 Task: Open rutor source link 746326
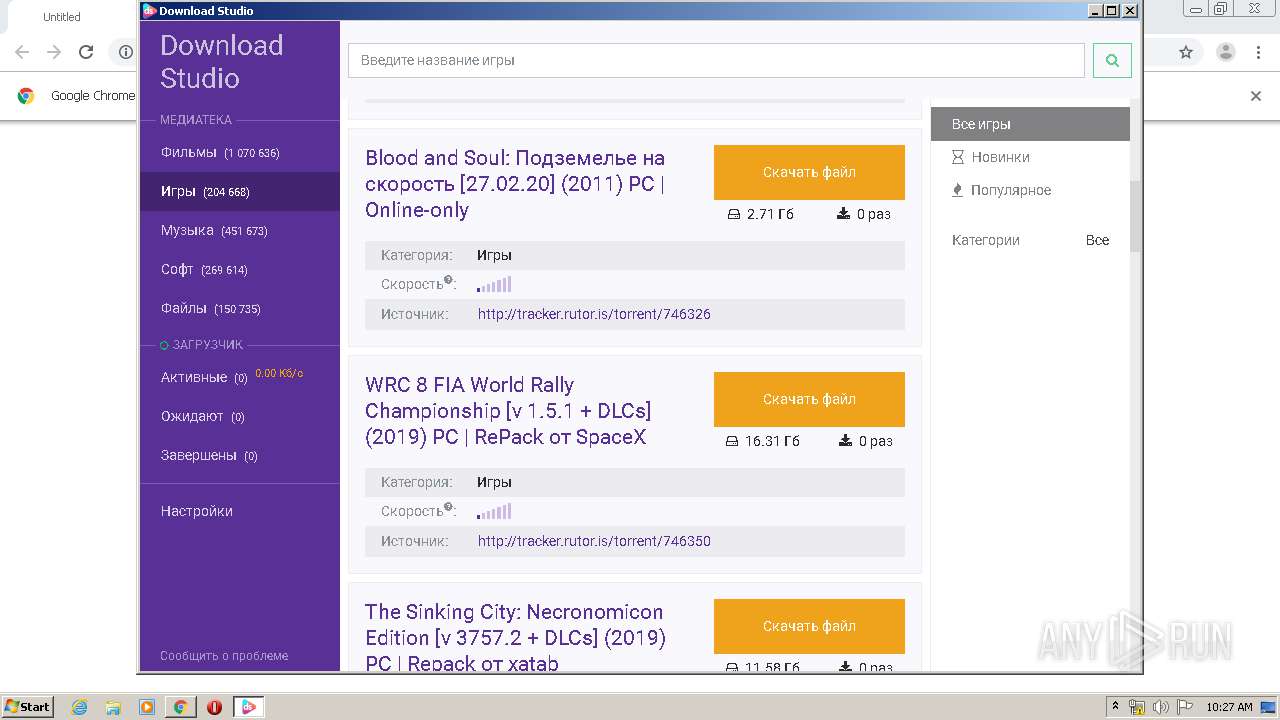(x=594, y=314)
